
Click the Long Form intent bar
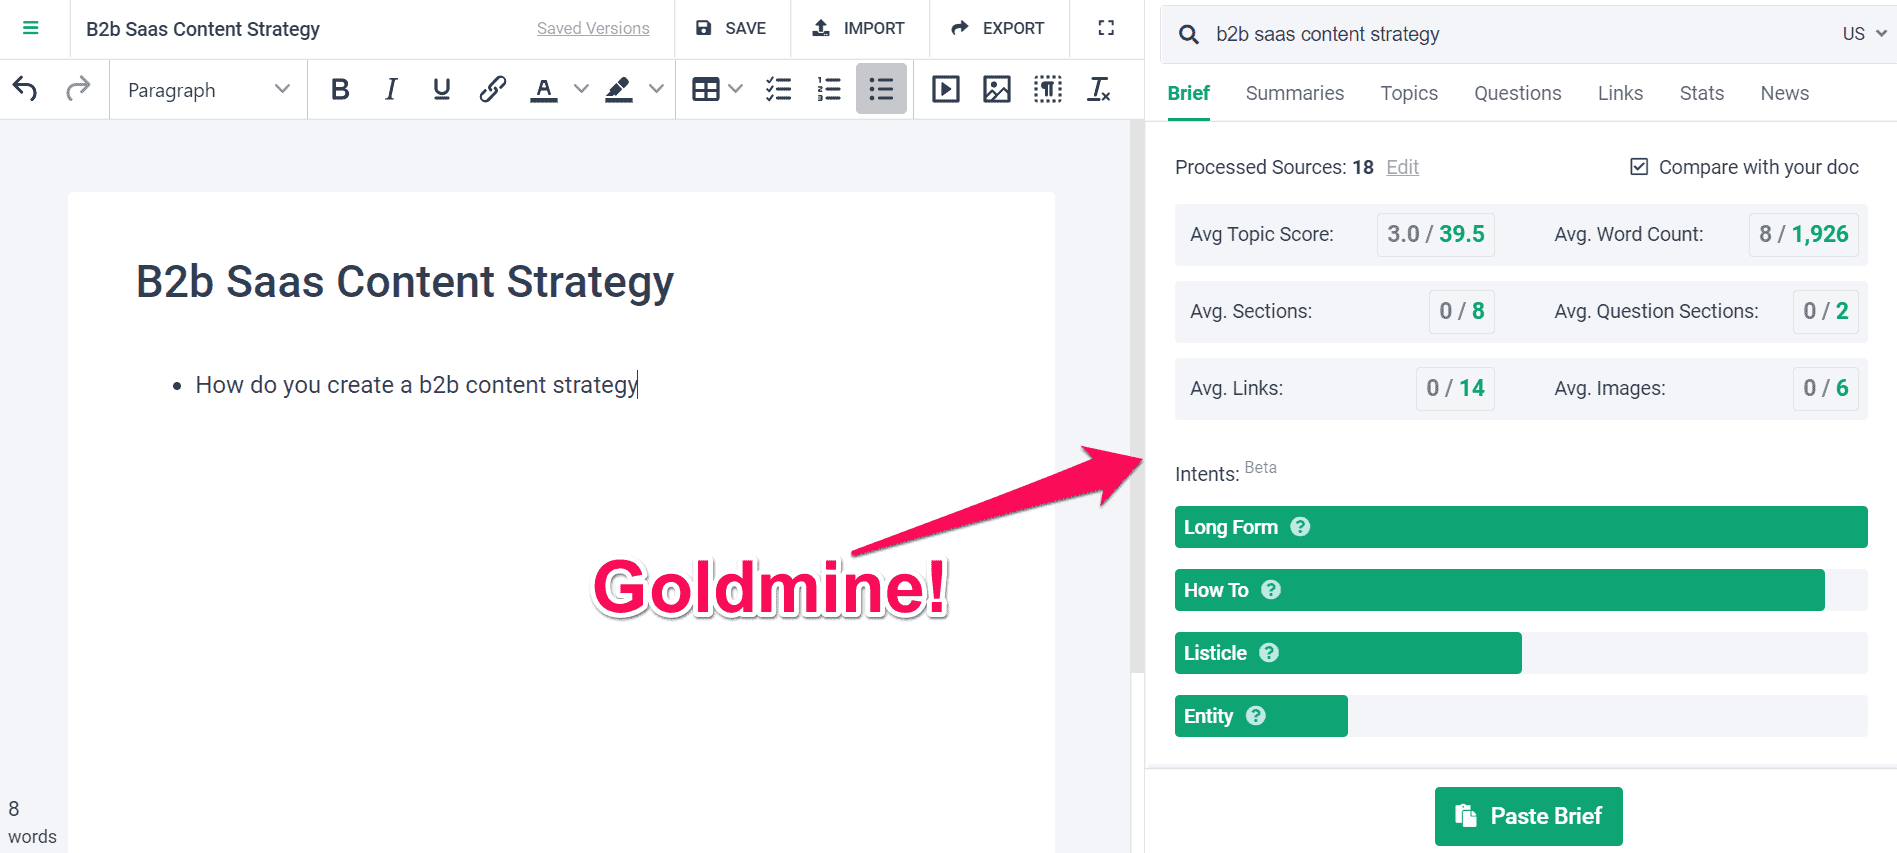click(x=1521, y=527)
